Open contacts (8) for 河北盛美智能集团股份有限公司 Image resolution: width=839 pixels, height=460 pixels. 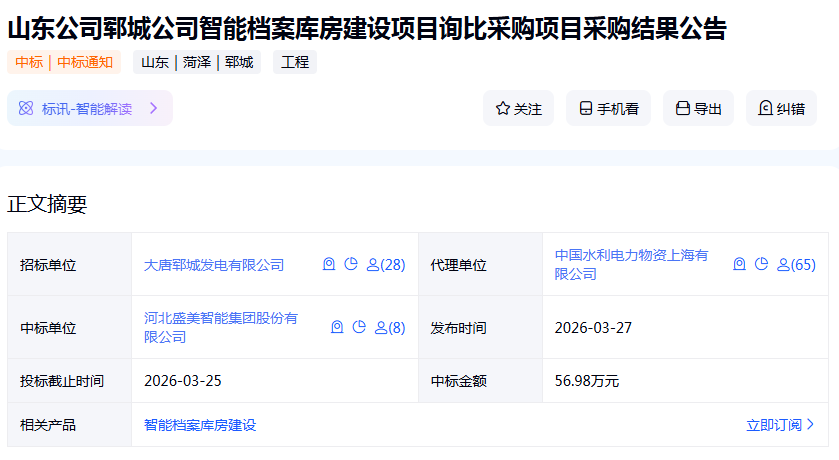(x=389, y=327)
